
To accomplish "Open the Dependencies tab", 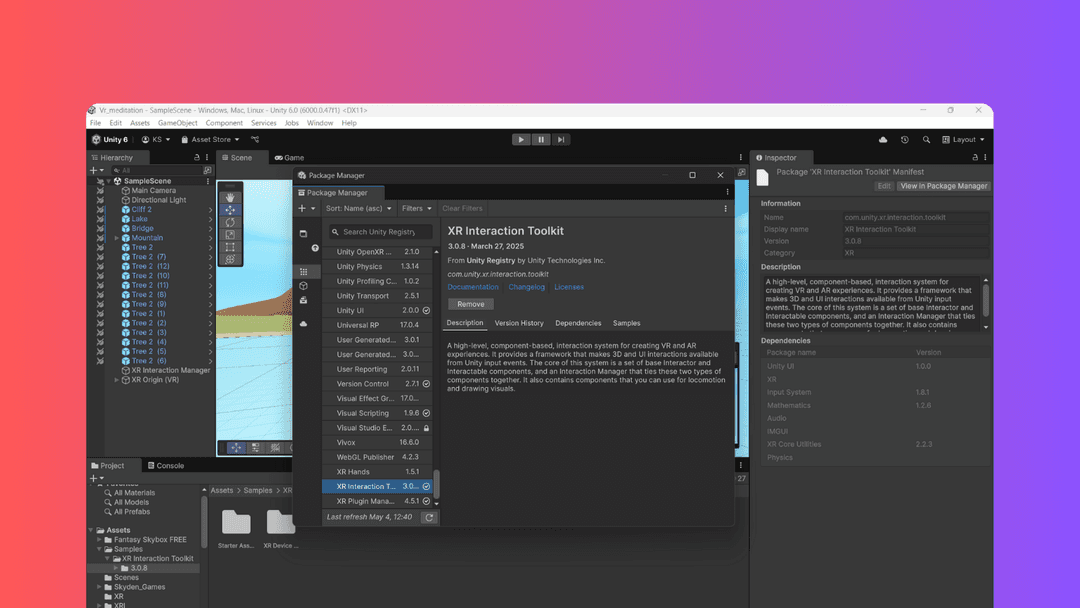I will coord(578,323).
